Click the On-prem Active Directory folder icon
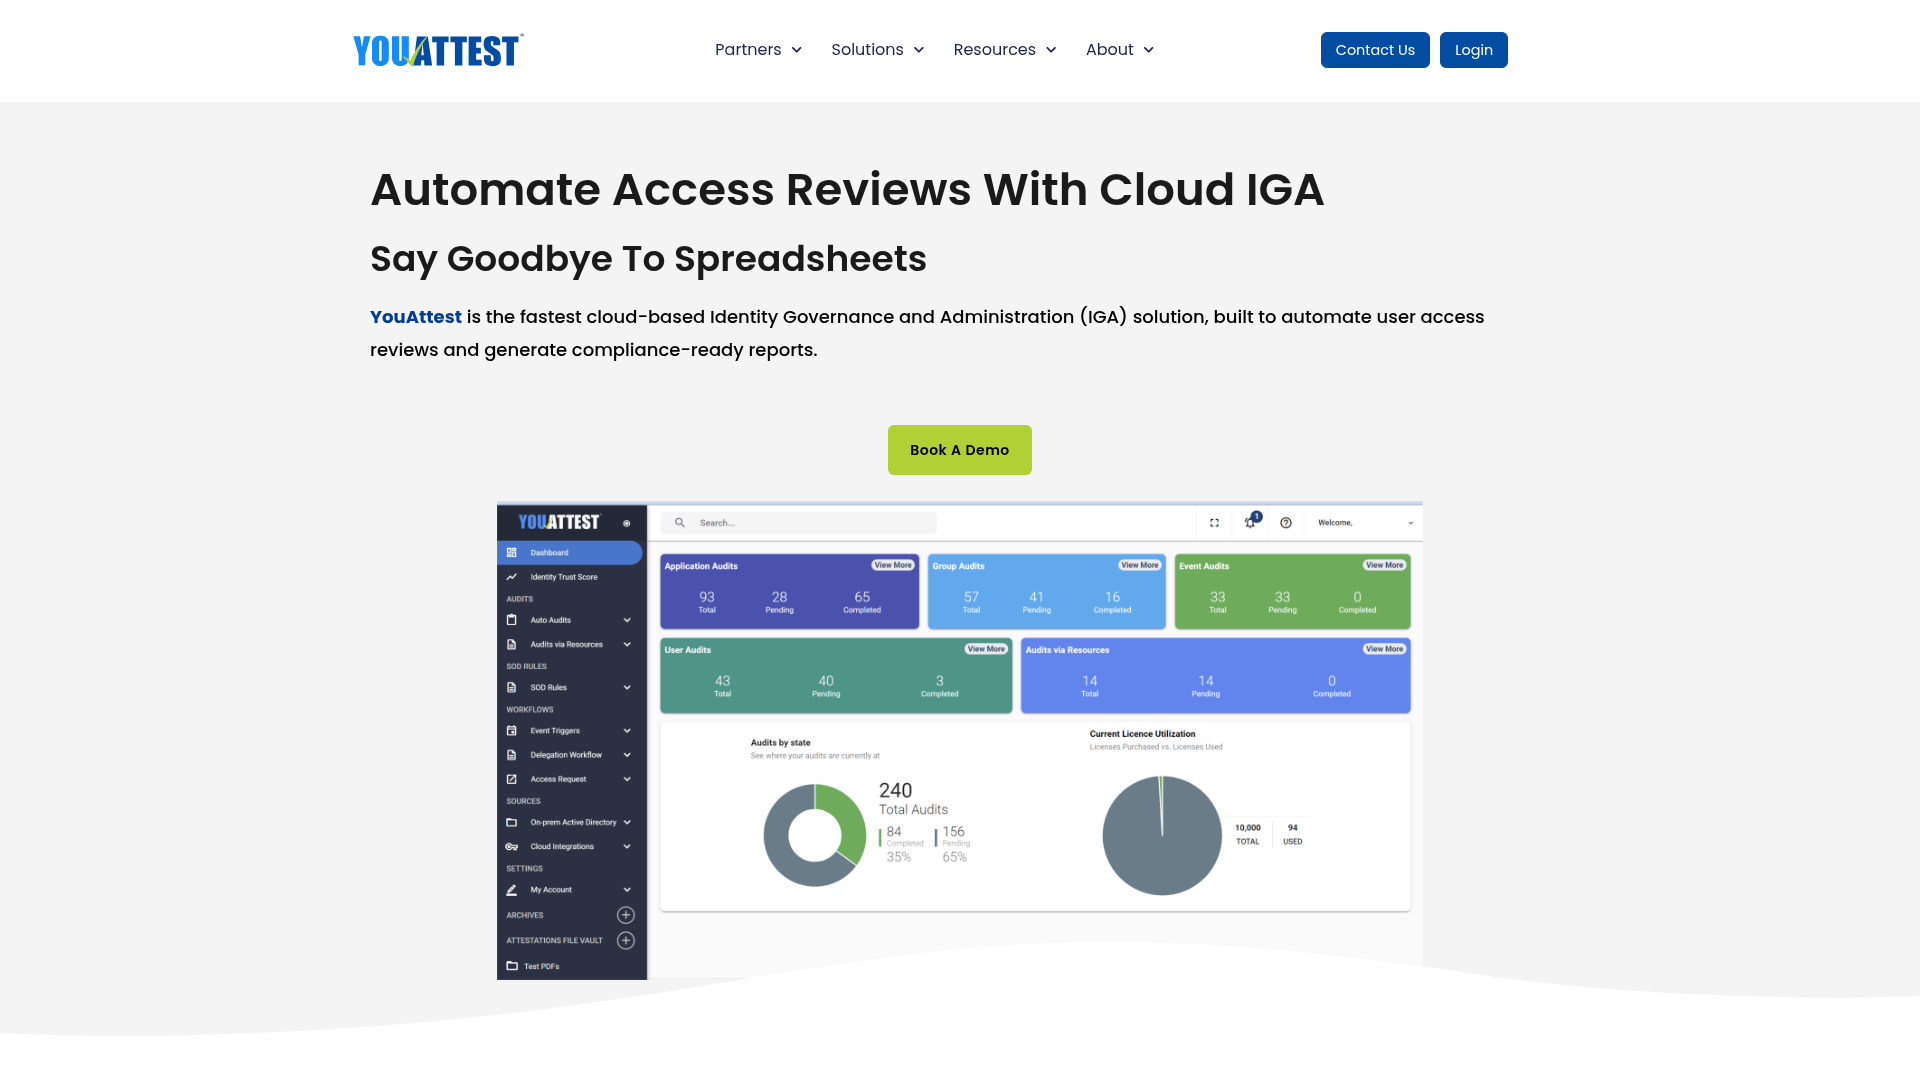The width and height of the screenshot is (1920, 1080). tap(512, 822)
